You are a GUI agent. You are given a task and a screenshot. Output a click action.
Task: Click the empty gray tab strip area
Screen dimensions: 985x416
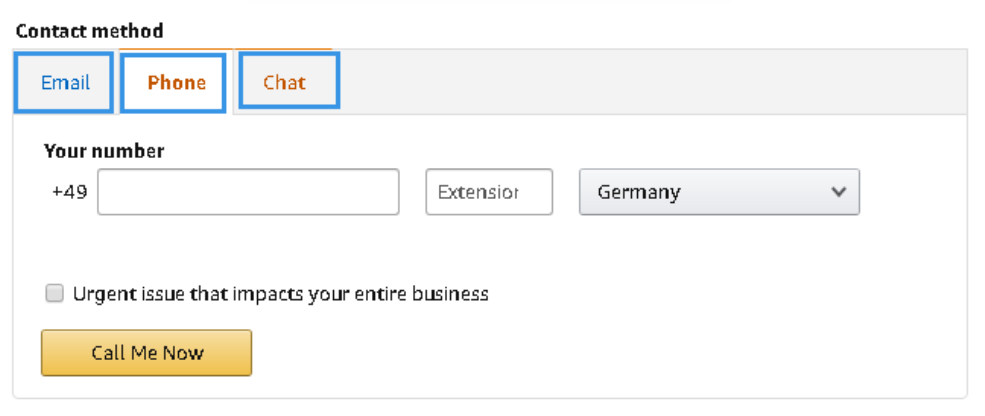click(x=650, y=82)
